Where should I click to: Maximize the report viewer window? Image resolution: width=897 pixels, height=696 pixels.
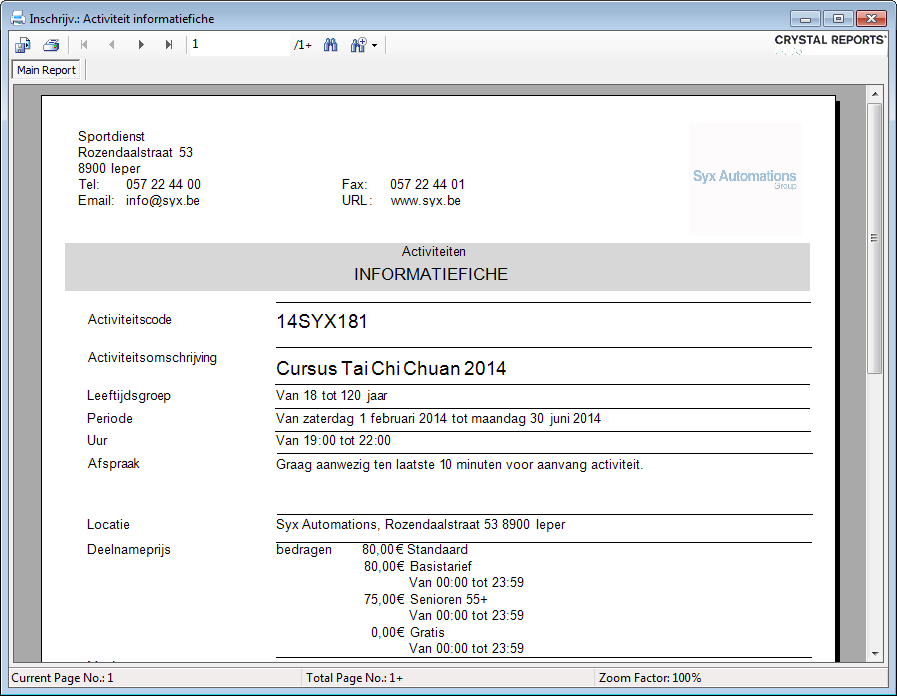click(838, 18)
